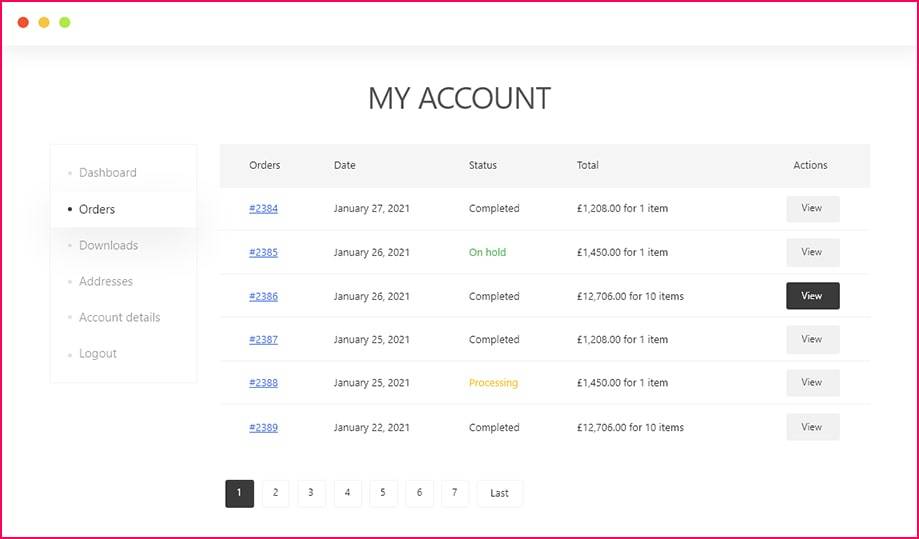View the January 22 order #2389

(812, 427)
